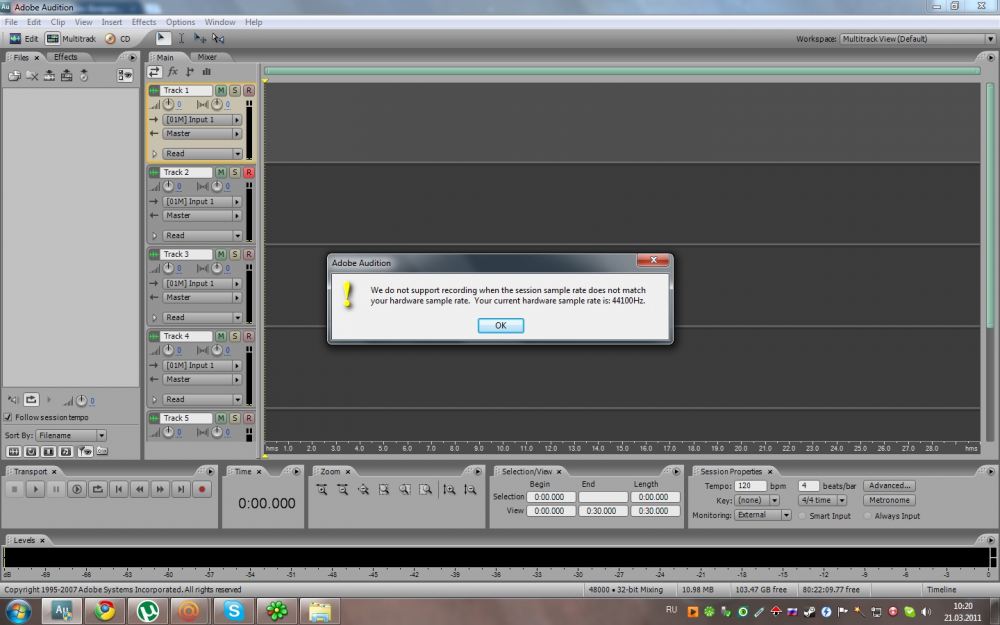
Task: Disarm record on Track 2
Action: tap(249, 172)
